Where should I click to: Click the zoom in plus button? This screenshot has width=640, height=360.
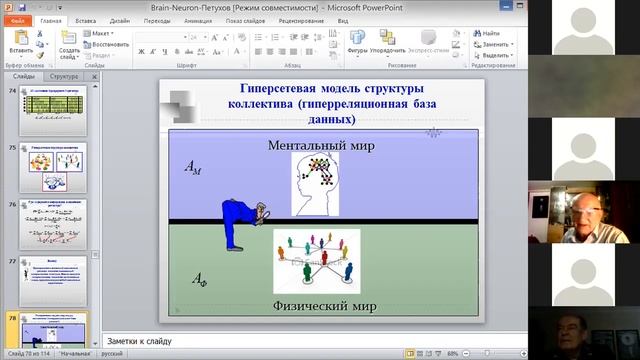point(524,353)
